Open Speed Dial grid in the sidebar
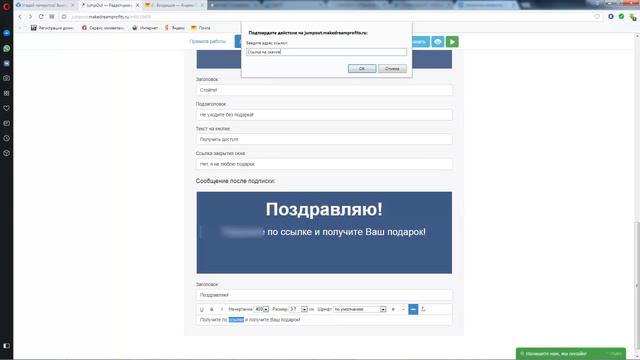640x360 pixels. (x=7, y=93)
